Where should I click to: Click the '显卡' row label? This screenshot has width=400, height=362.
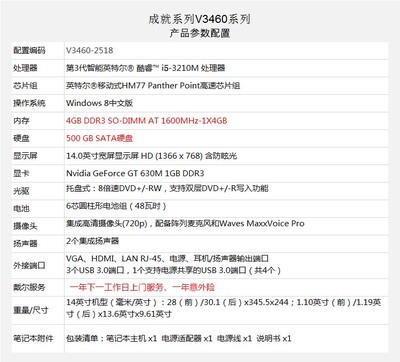tap(21, 174)
